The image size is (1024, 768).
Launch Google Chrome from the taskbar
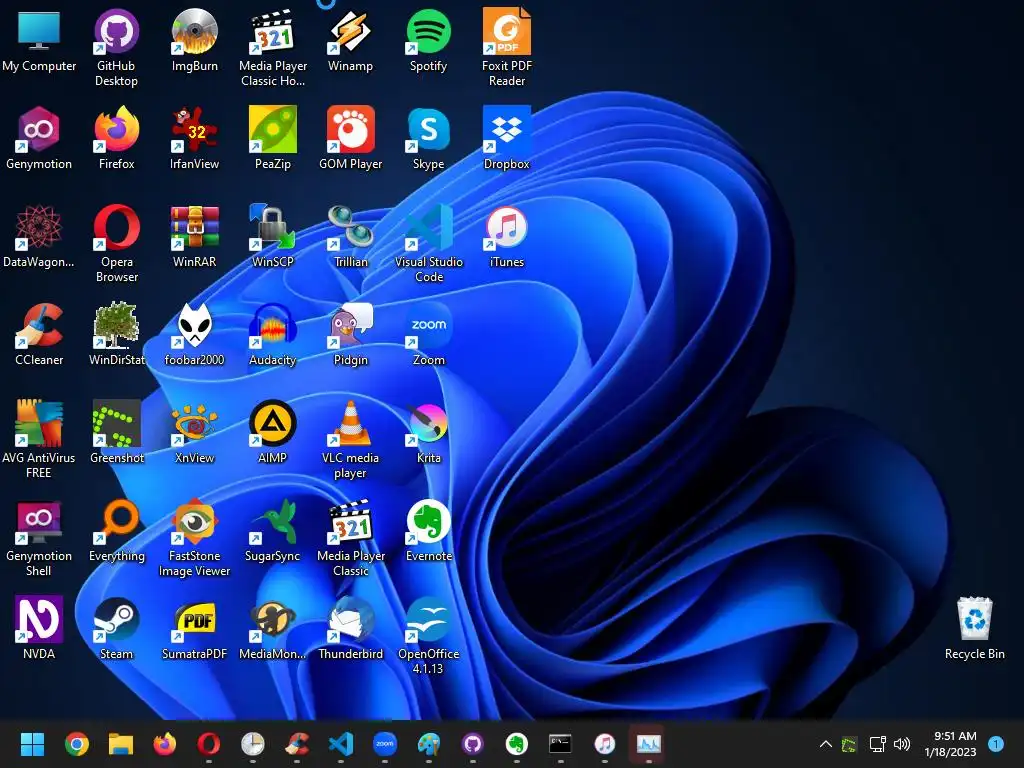76,743
